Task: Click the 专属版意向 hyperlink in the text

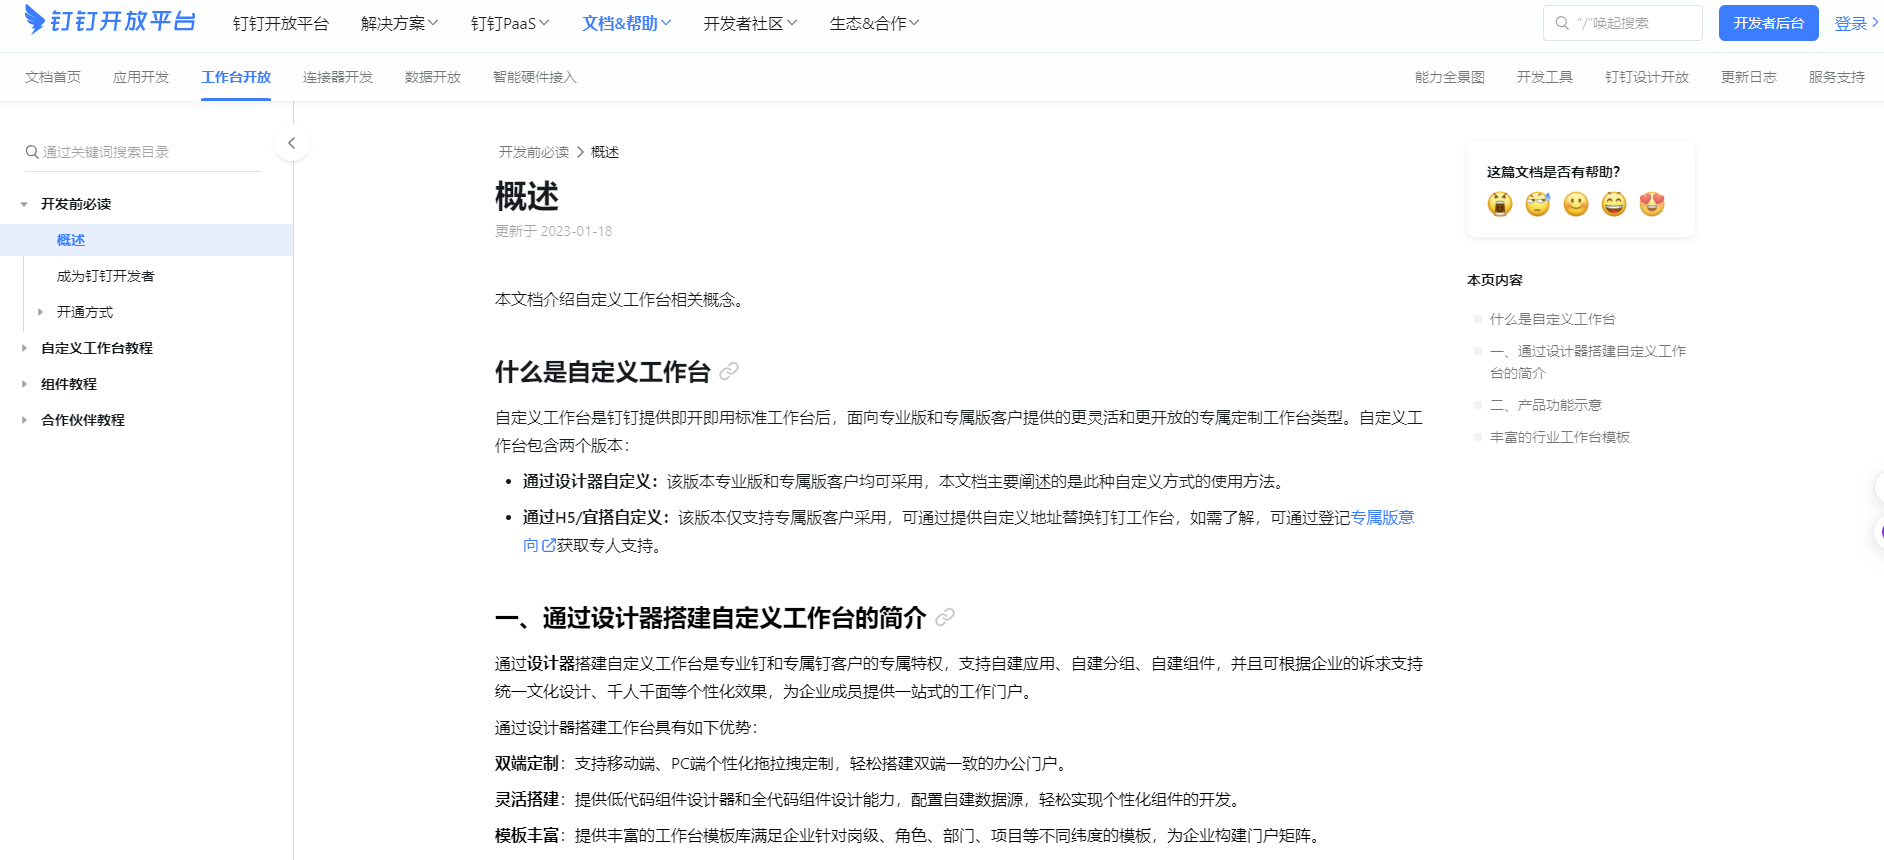Action: tap(1383, 518)
